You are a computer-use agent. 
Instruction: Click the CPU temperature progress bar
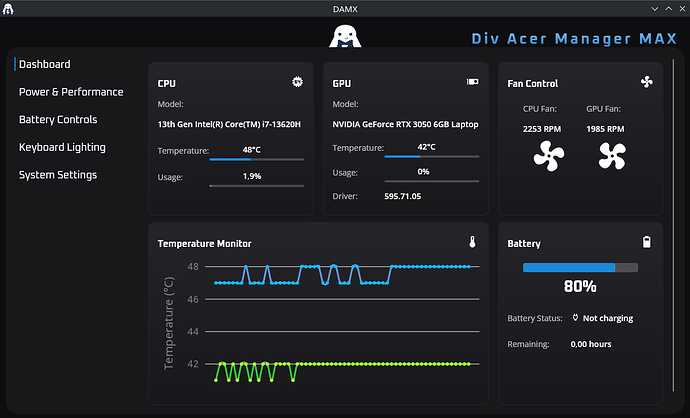click(257, 160)
